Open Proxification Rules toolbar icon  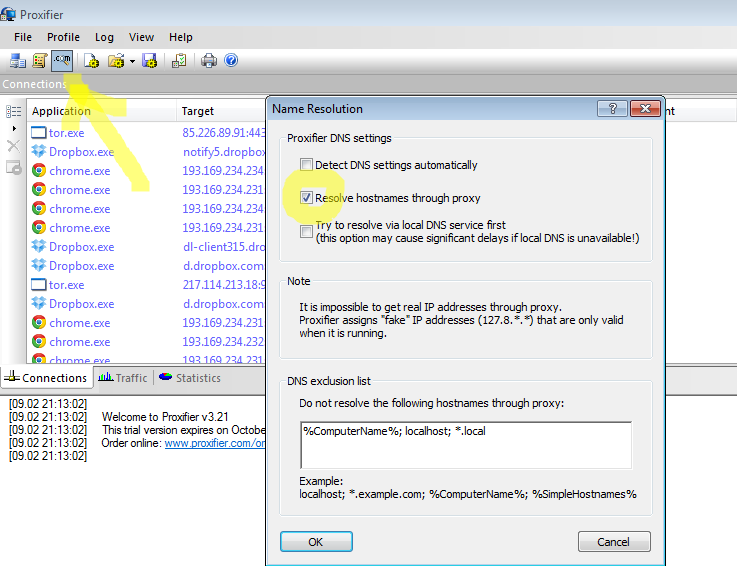pos(40,61)
